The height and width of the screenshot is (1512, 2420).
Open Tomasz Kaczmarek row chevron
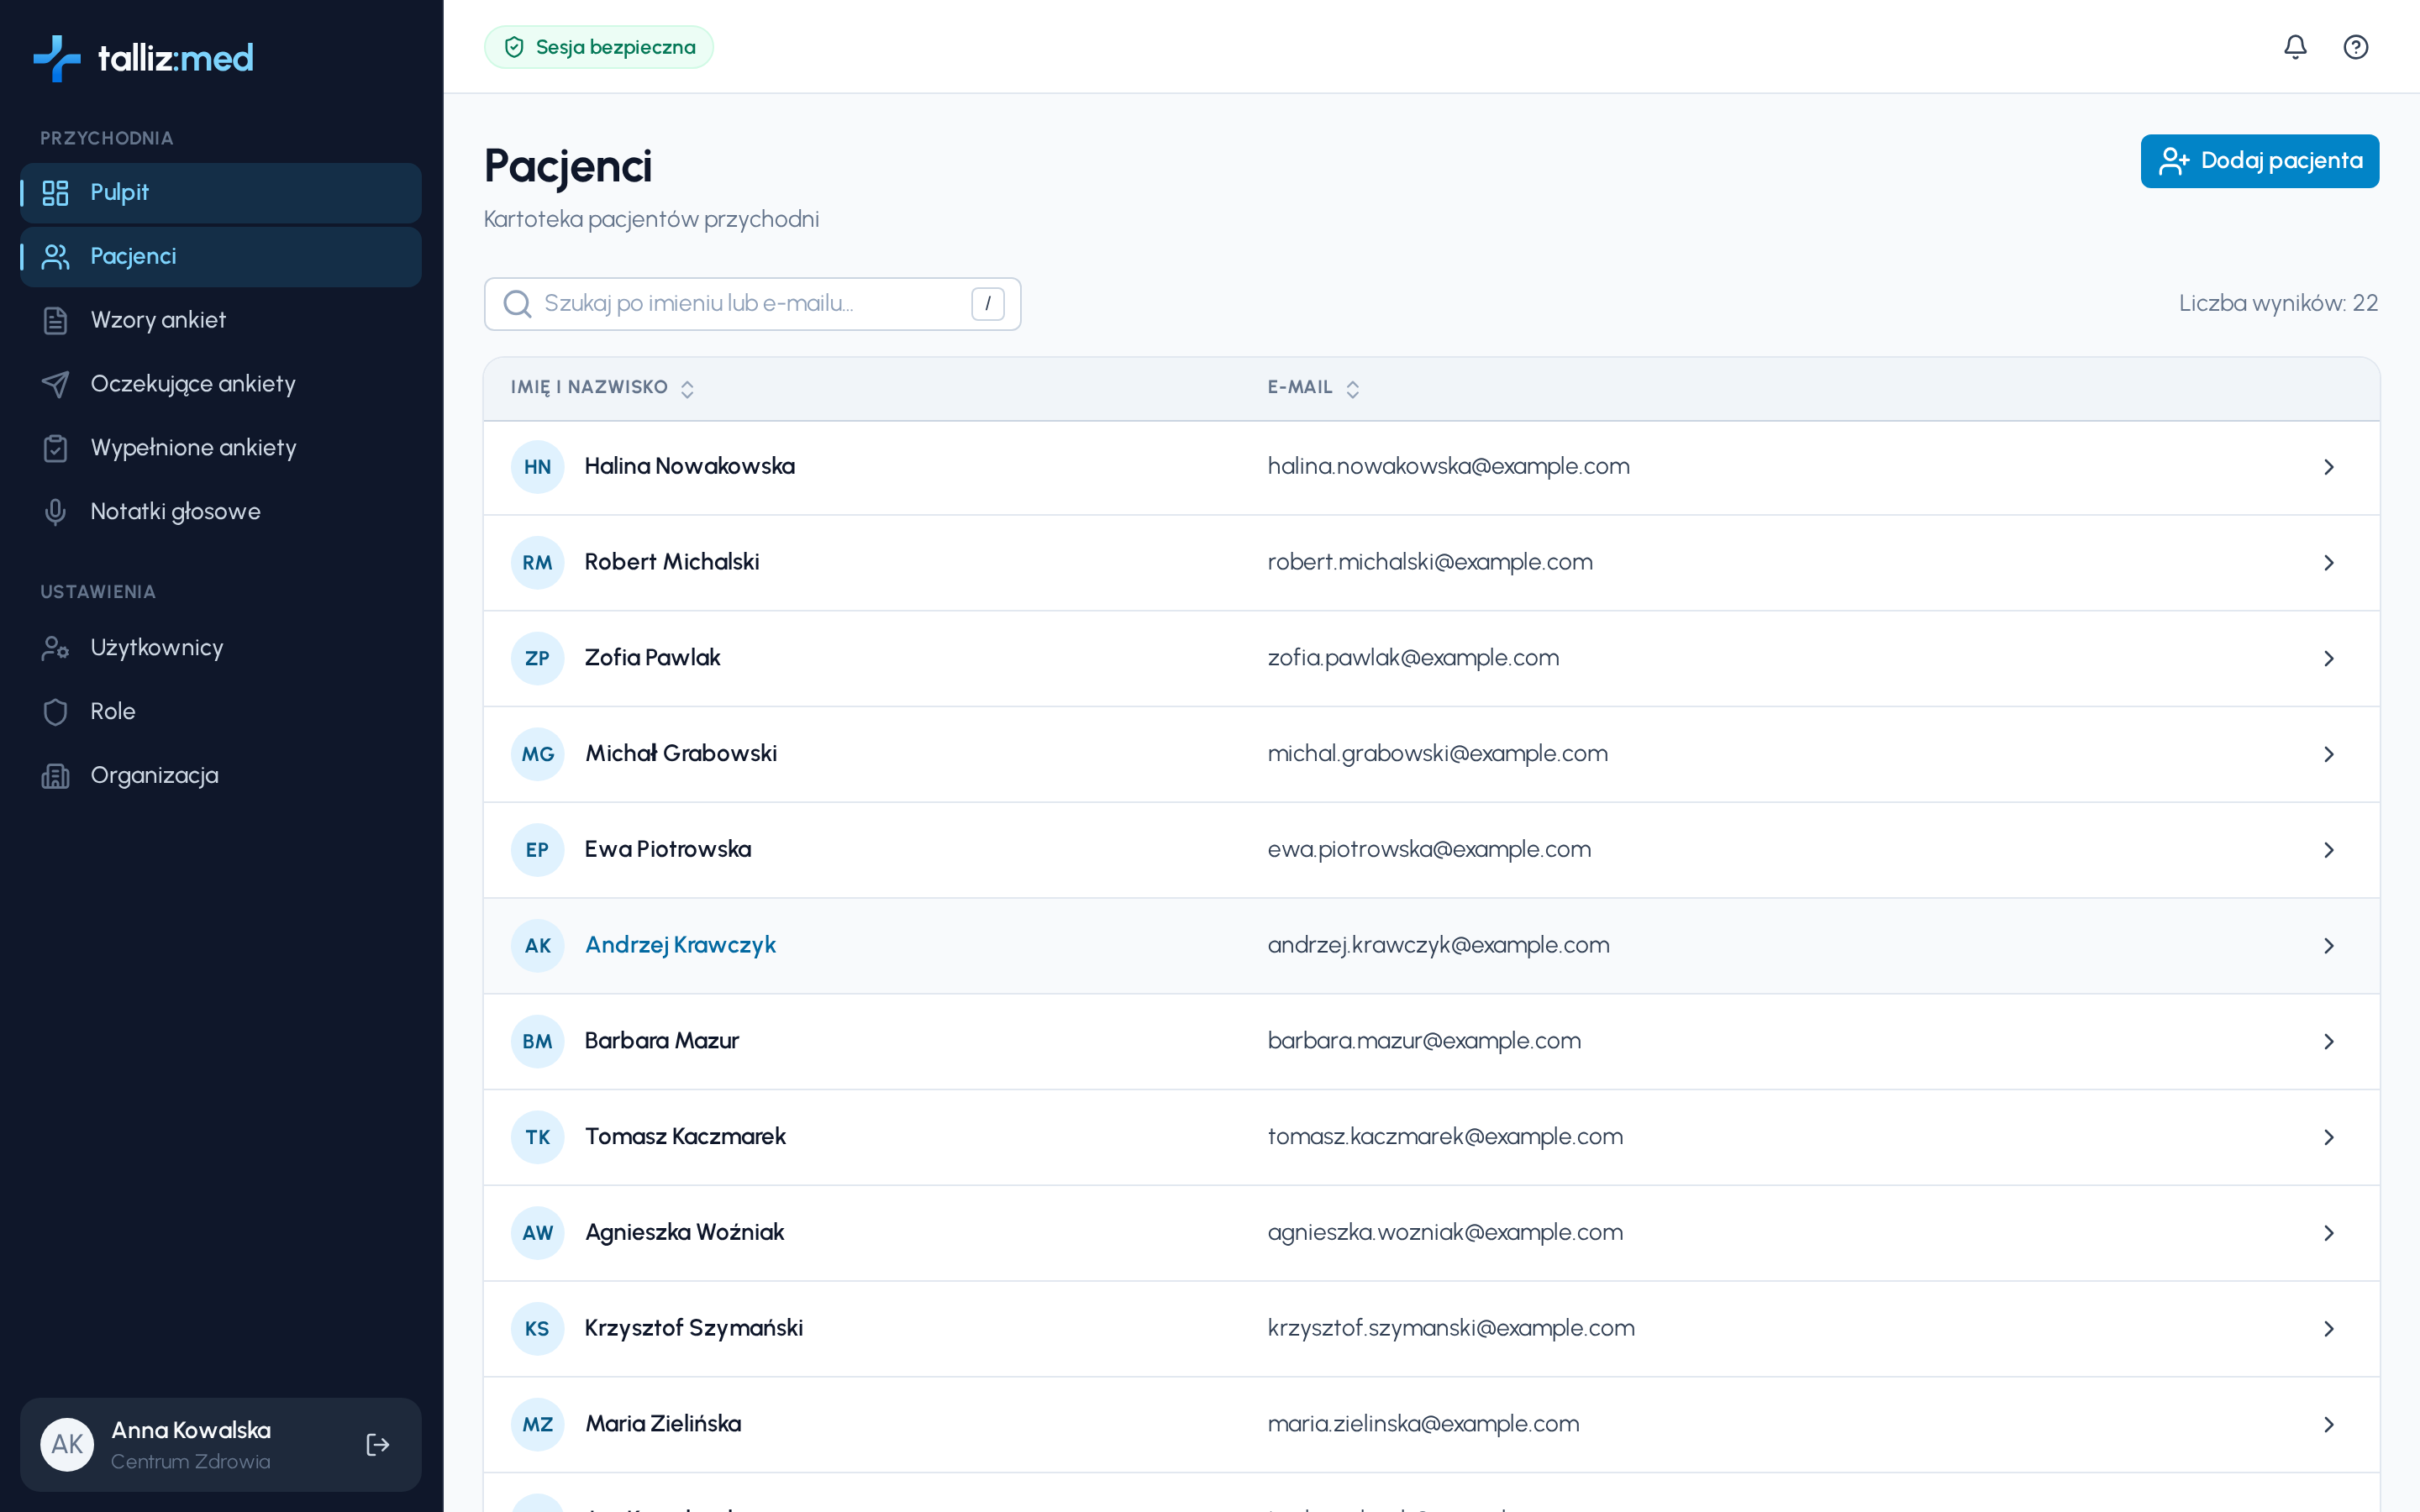[x=2328, y=1137]
